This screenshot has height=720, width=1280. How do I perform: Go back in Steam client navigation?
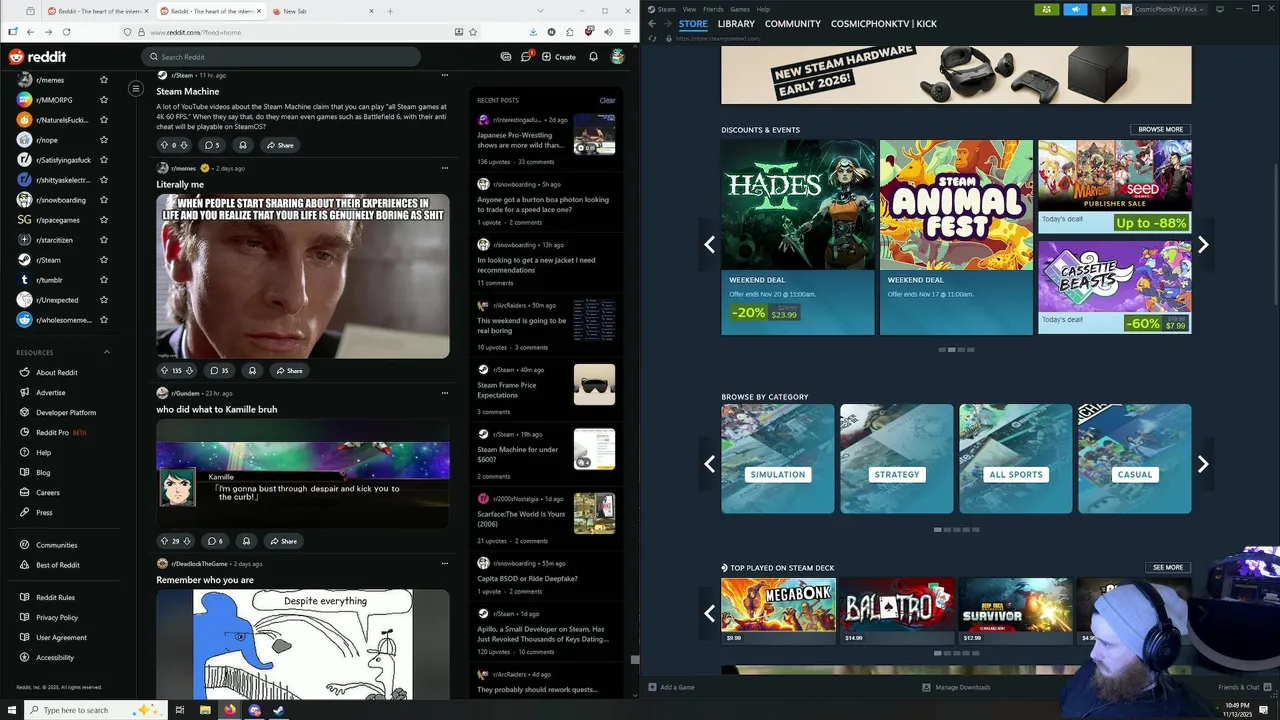point(652,23)
